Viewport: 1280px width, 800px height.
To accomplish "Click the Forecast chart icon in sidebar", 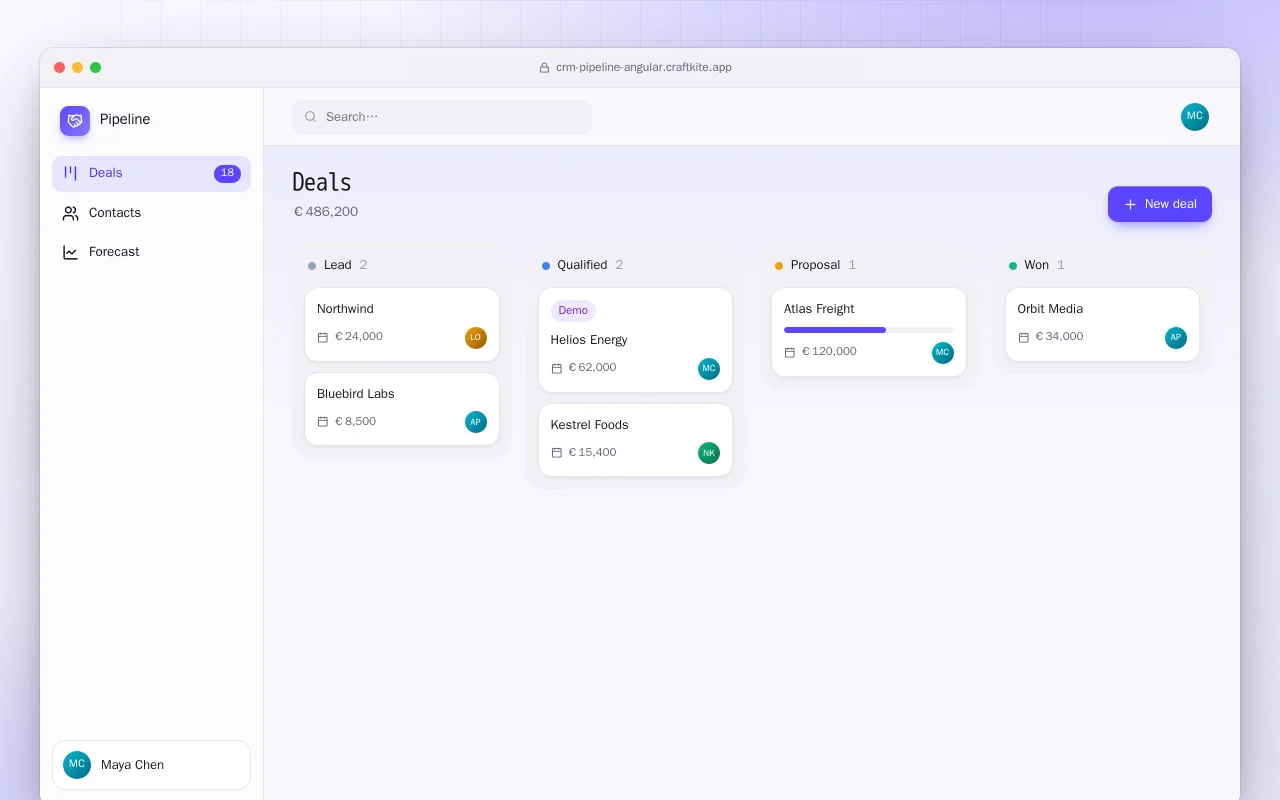I will point(70,252).
